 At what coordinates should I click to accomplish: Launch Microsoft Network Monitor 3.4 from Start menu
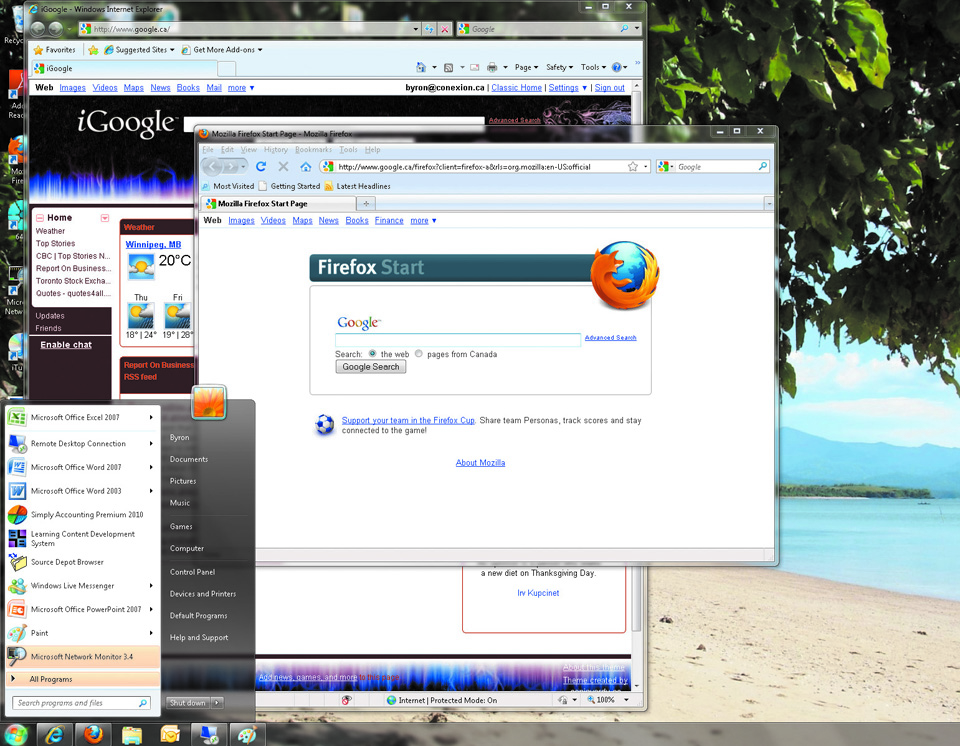tap(83, 657)
